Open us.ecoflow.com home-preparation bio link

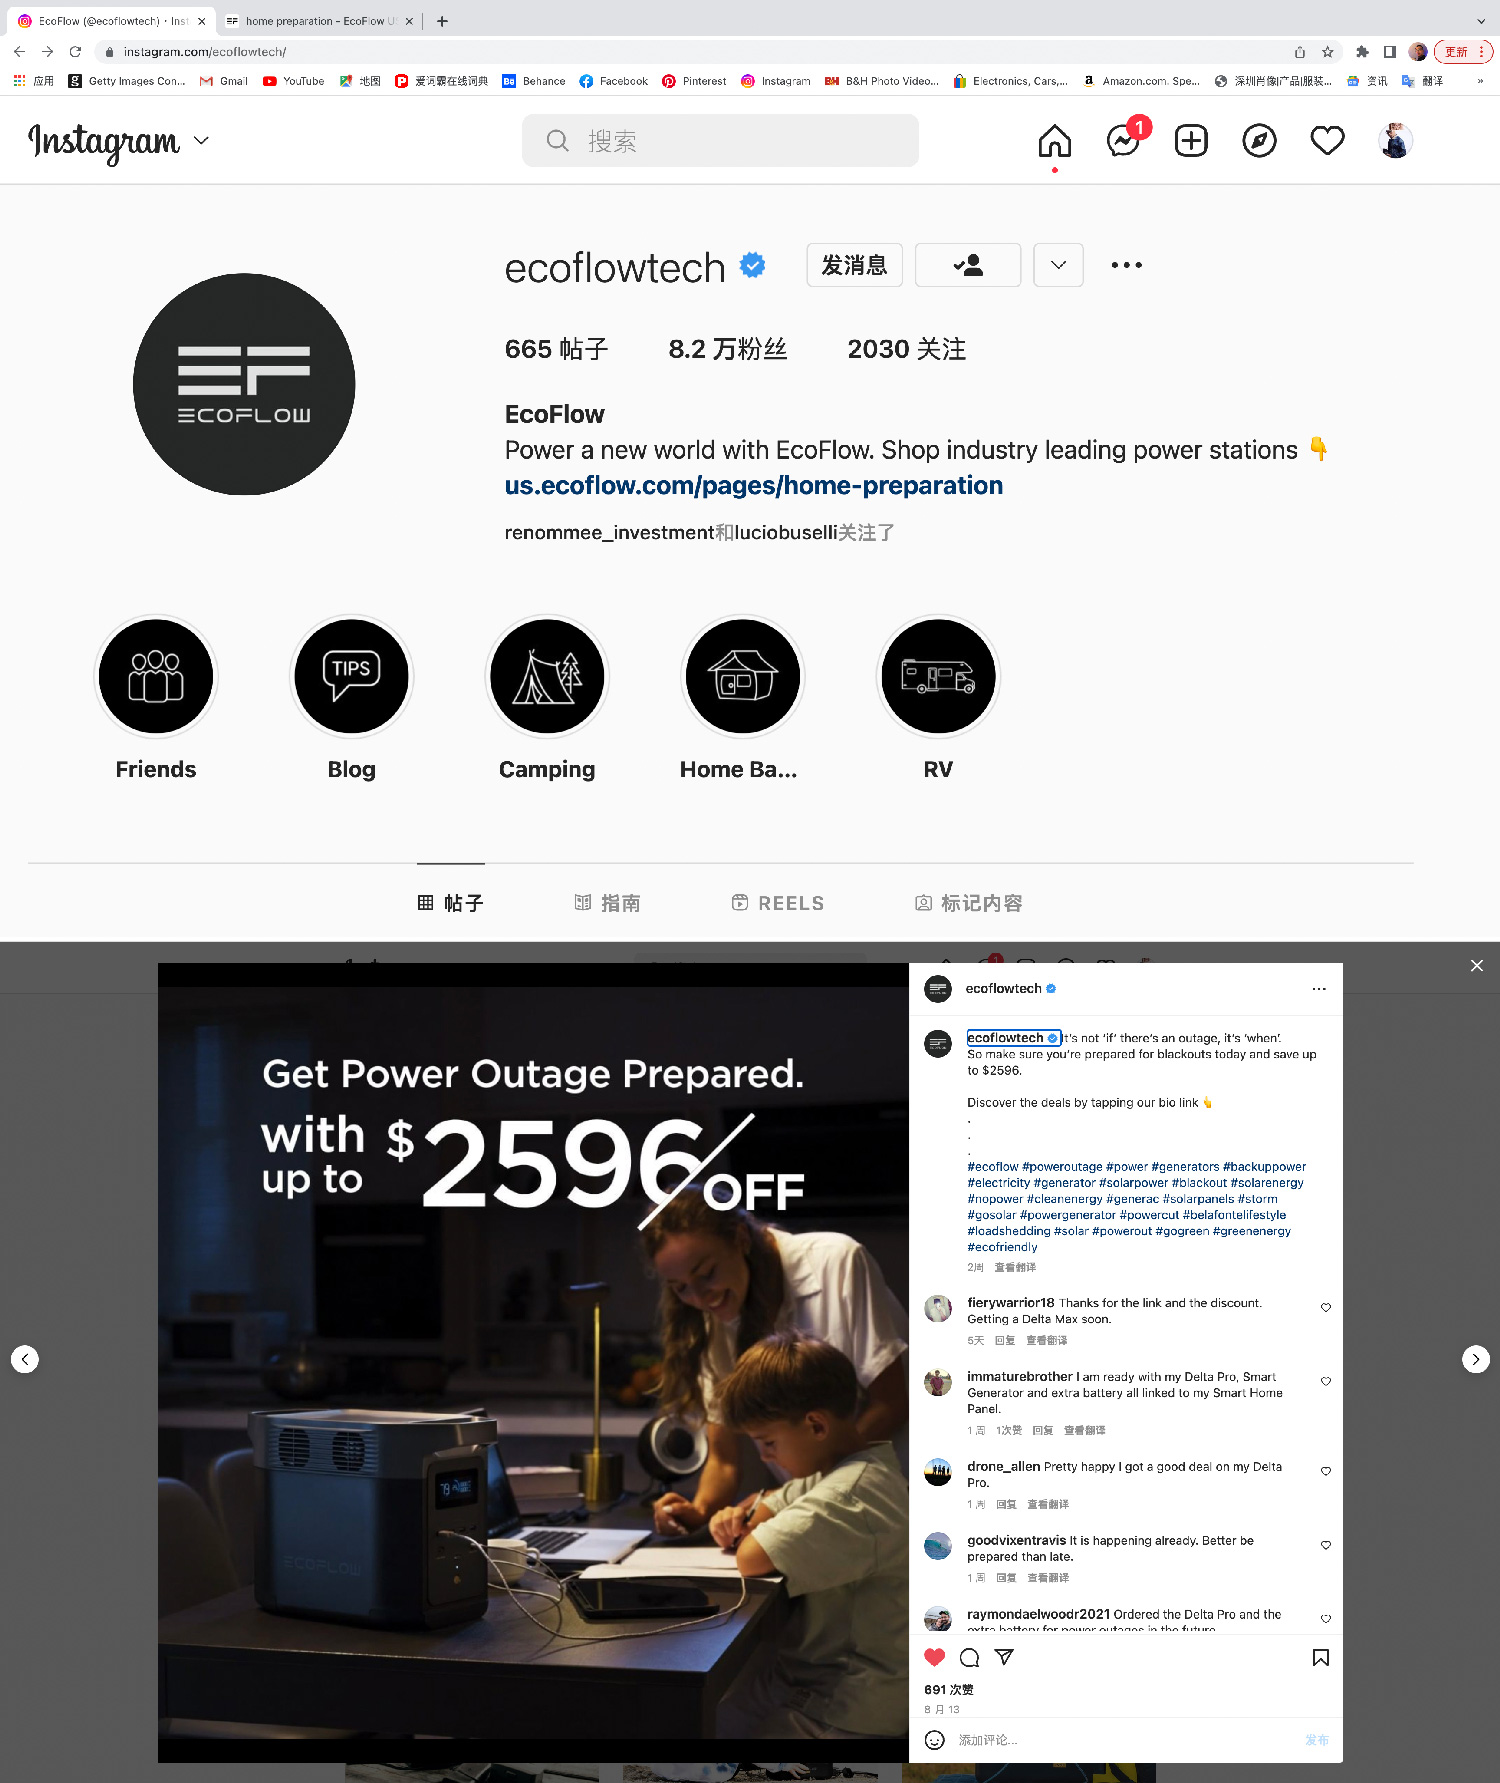coord(753,485)
